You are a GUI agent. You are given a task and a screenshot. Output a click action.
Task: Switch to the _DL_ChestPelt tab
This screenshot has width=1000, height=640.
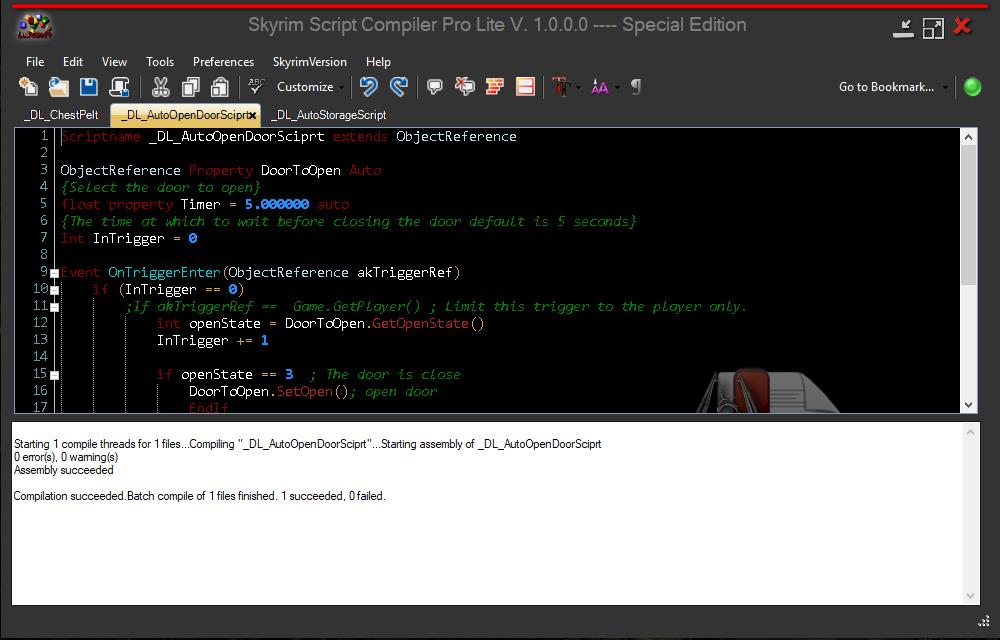pyautogui.click(x=61, y=115)
